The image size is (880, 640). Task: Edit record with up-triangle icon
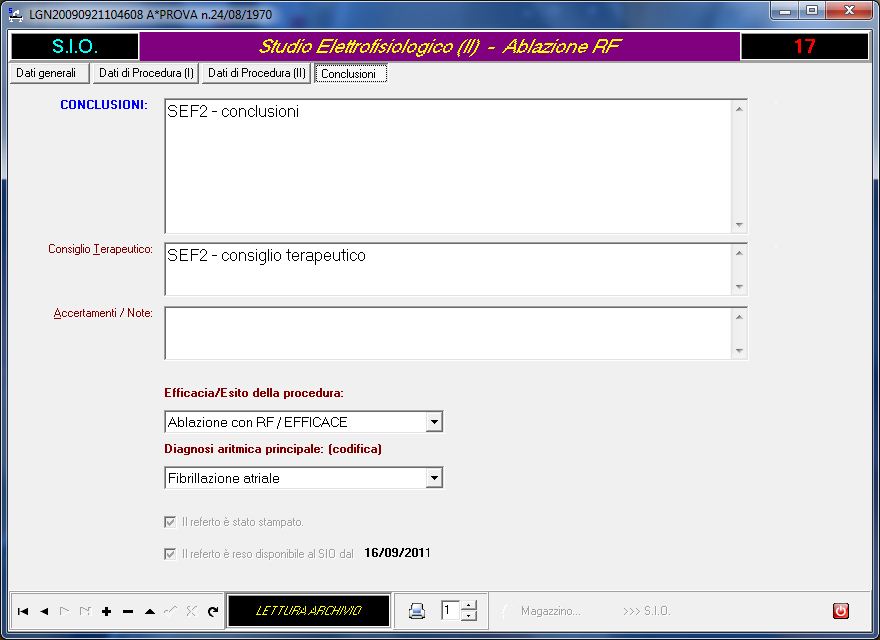pos(149,611)
